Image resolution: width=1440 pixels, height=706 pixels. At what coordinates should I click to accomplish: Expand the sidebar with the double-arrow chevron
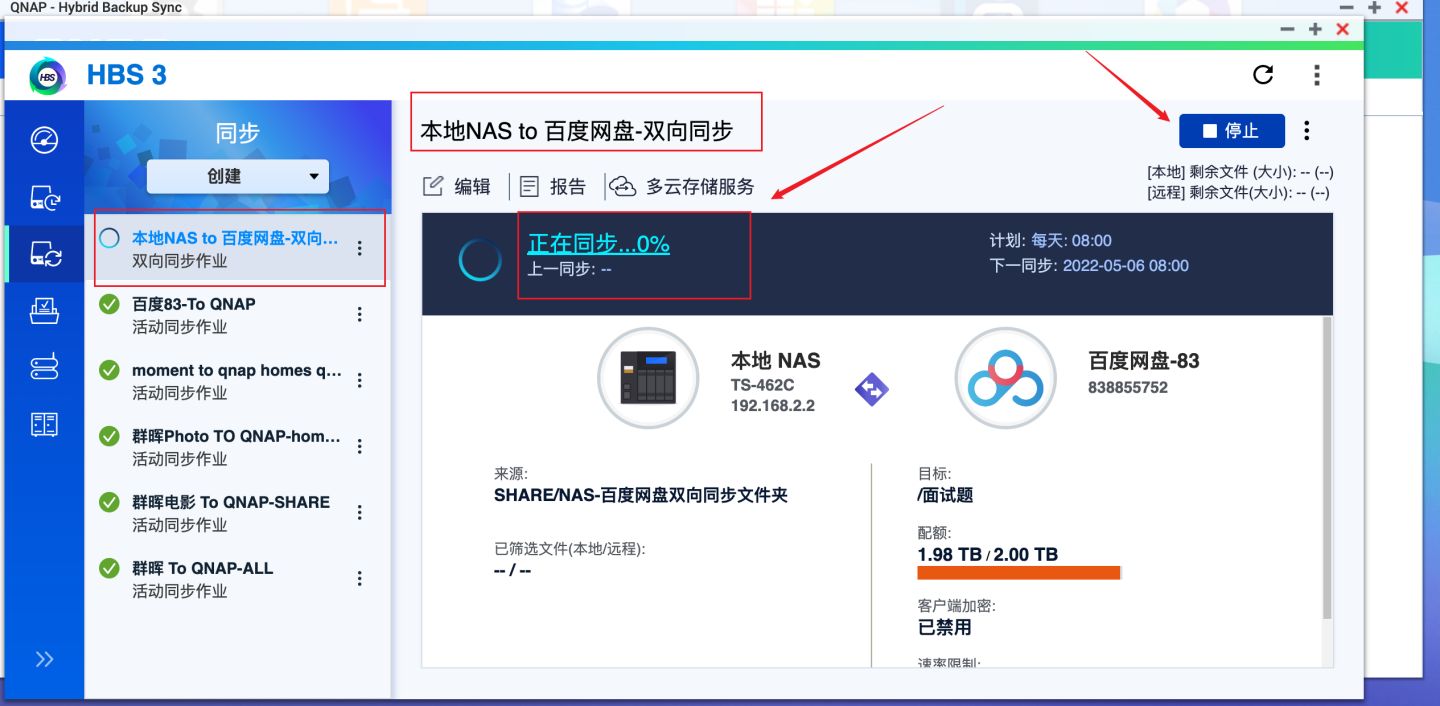(44, 658)
